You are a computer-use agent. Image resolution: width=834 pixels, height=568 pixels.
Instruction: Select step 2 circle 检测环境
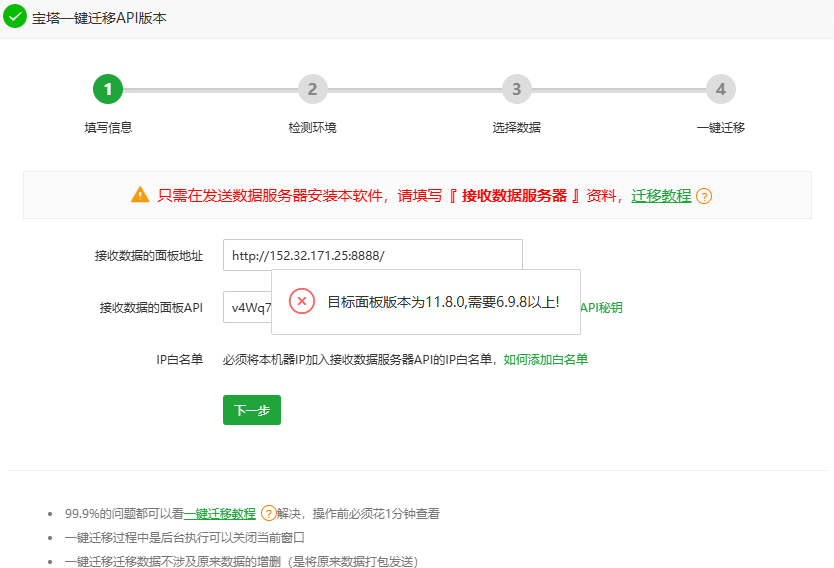click(312, 89)
